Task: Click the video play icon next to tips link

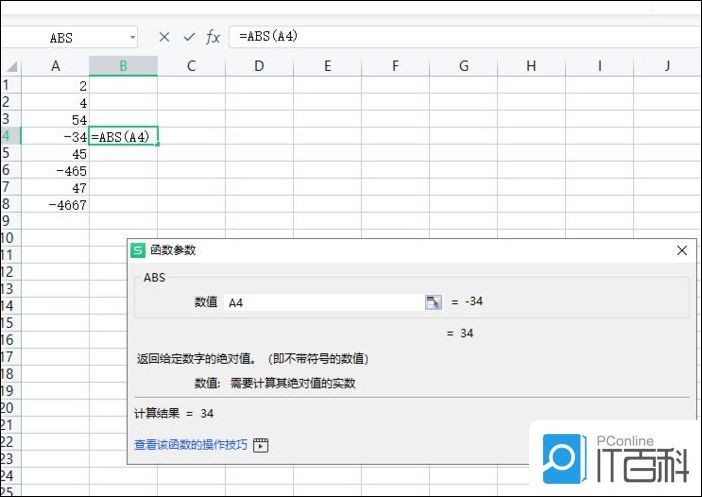Action: [x=261, y=446]
